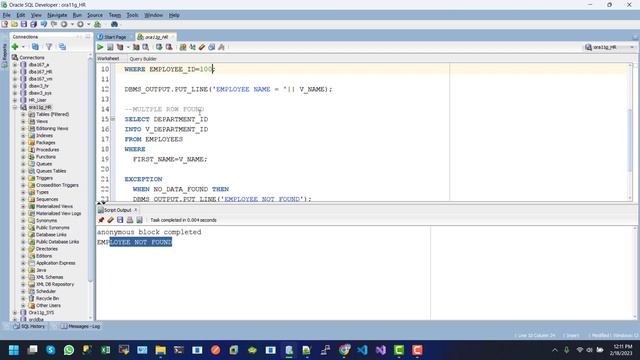Click the Refresh connections icon
640x360 pixels.
click(35, 47)
